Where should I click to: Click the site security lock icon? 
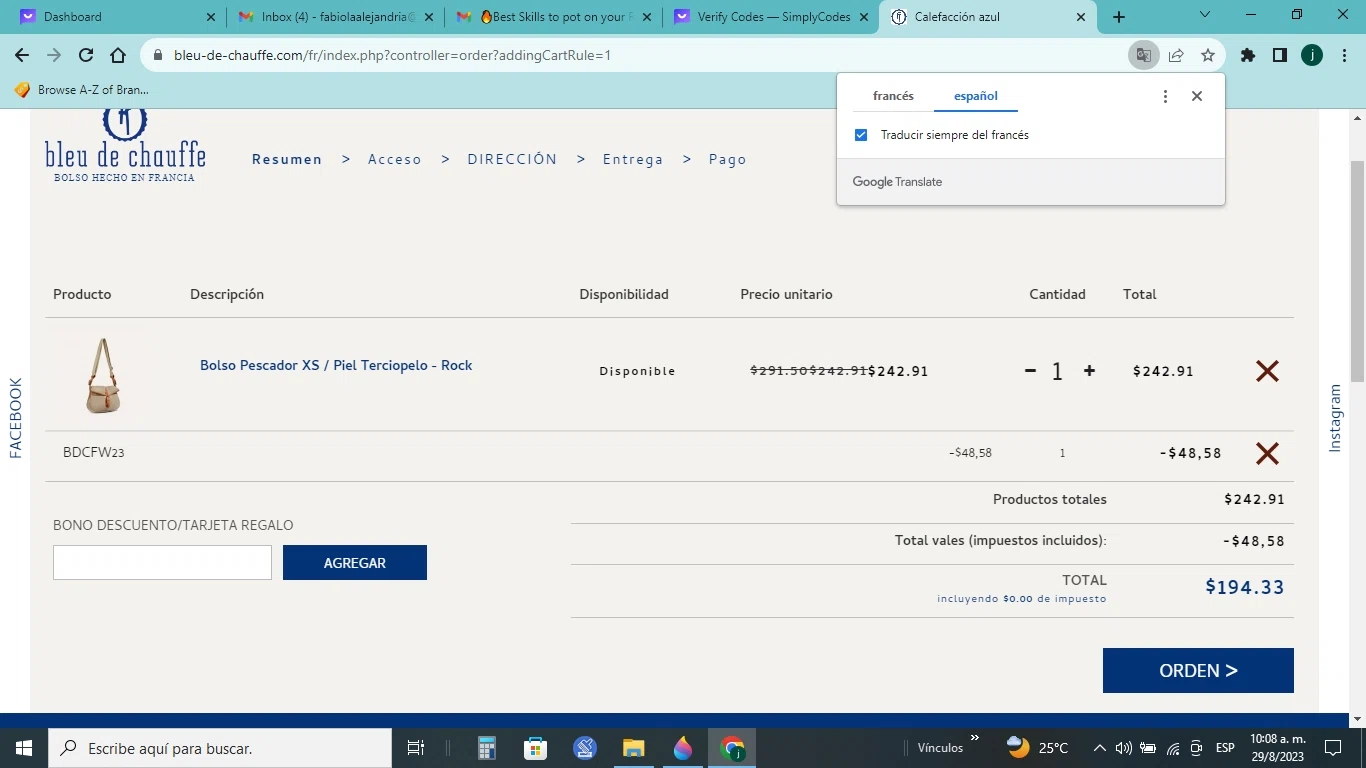(158, 56)
